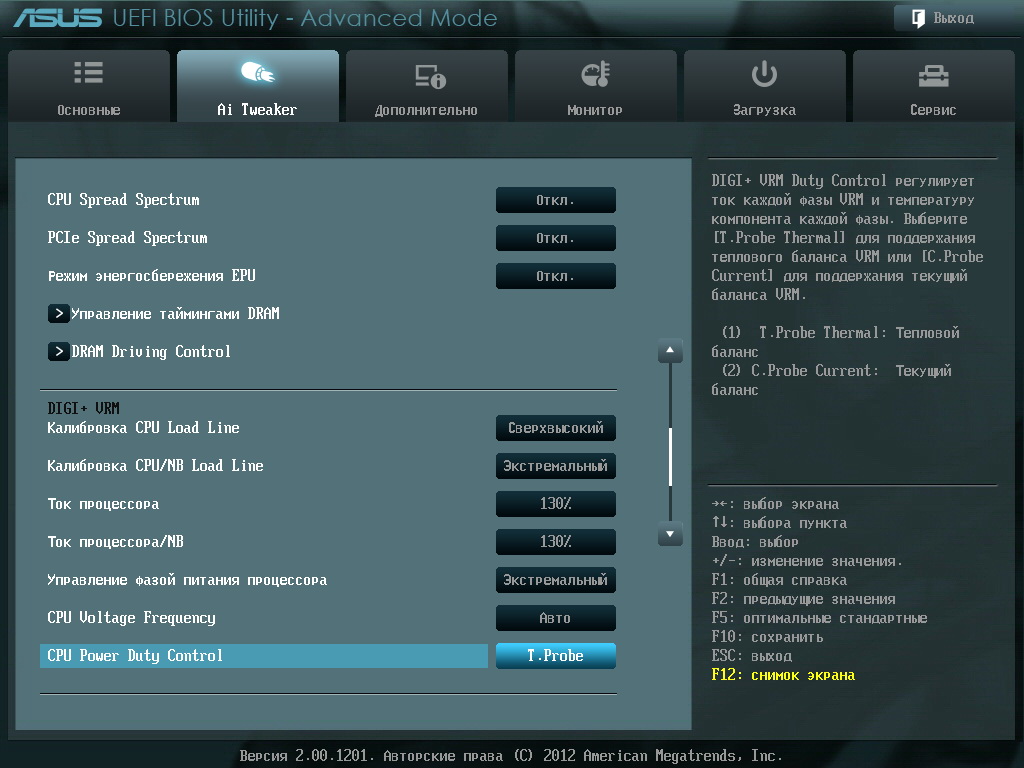Open Калибровка CPU Load Line dropdown
This screenshot has height=768, width=1024.
click(x=555, y=428)
